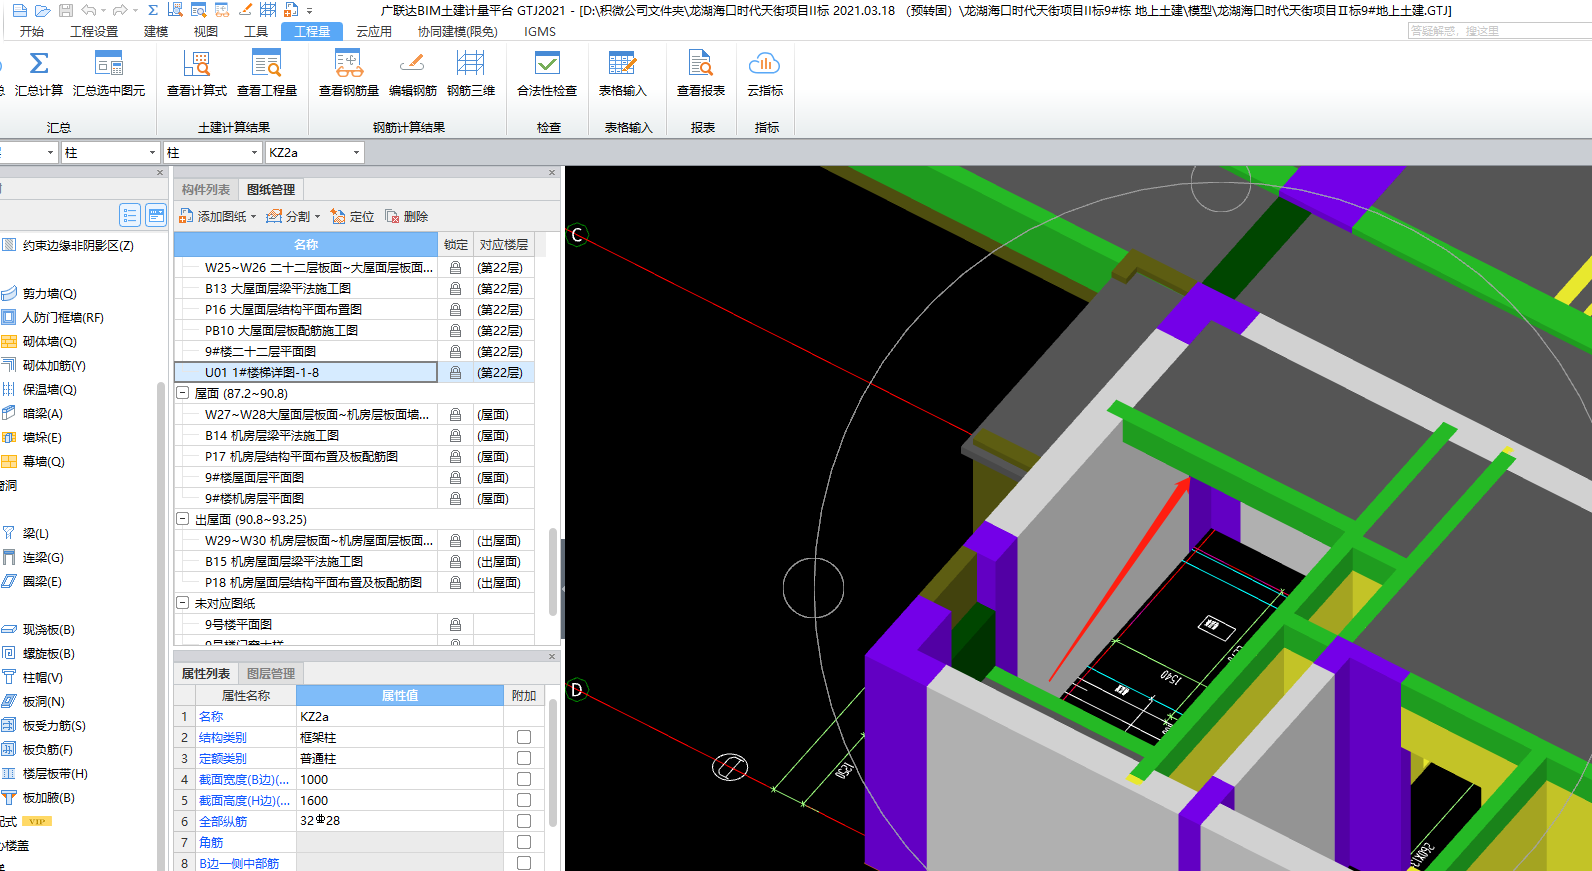
Task: Switch to grid view icon in navigation panel
Action: 156,215
